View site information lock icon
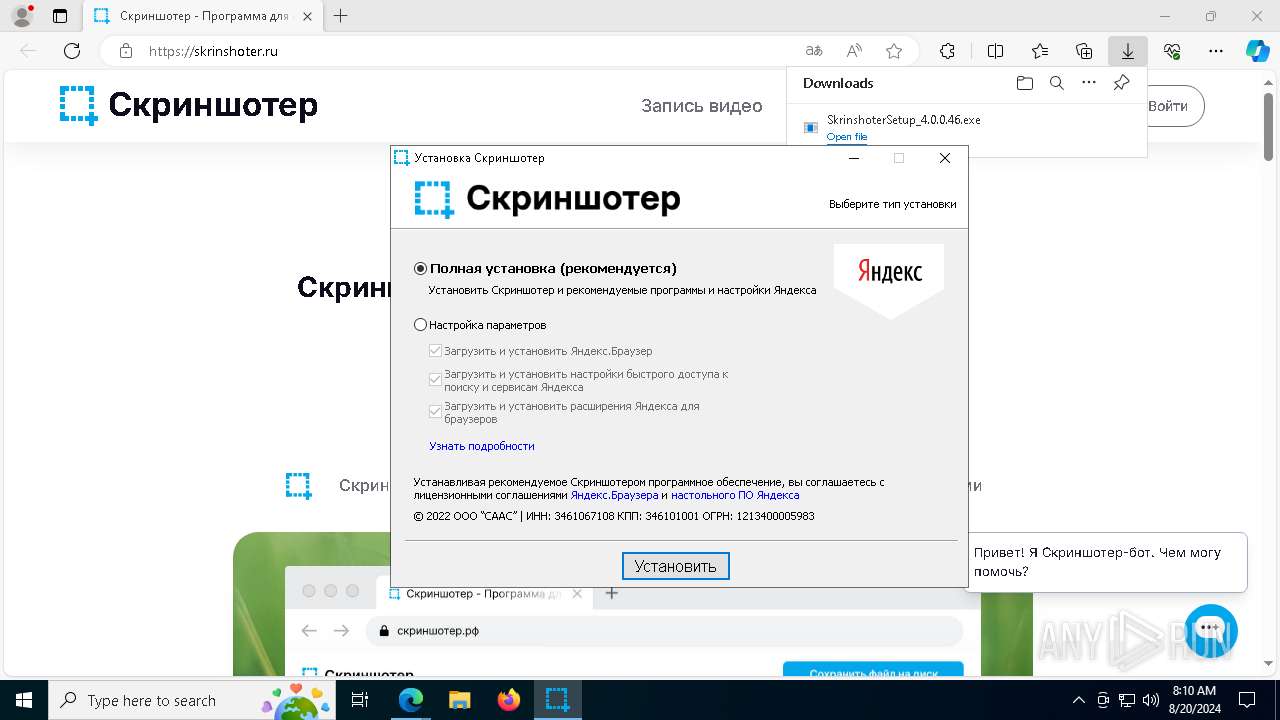Screen dimensions: 1280x720 (126, 51)
